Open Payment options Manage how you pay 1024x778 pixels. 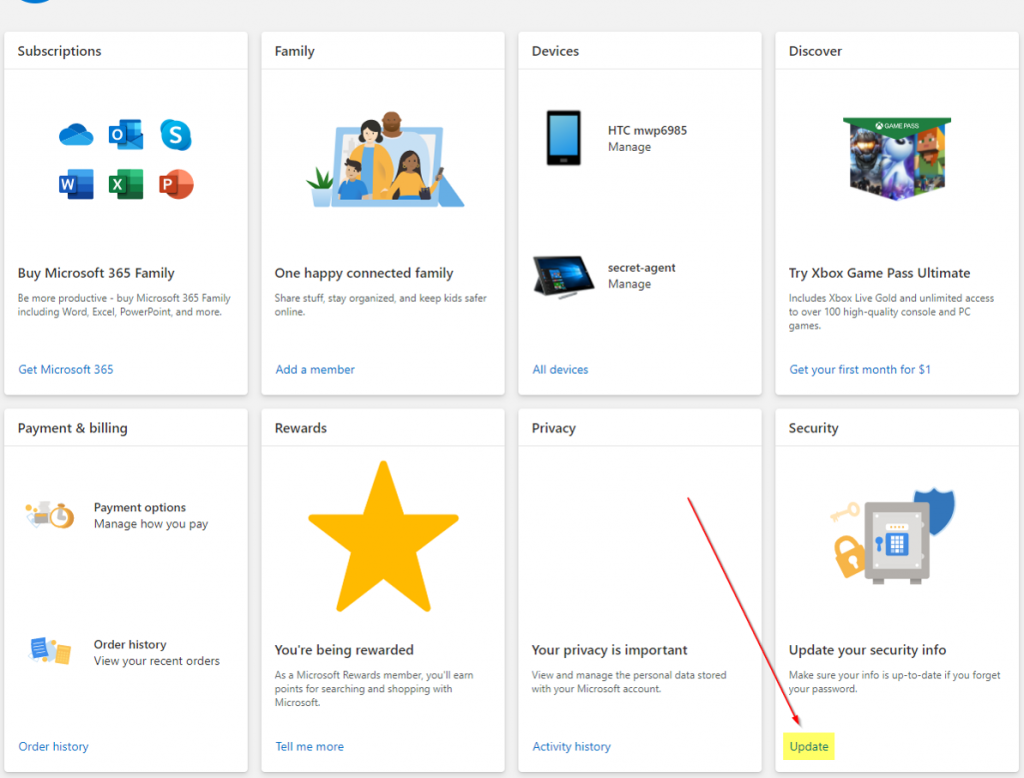click(x=151, y=515)
